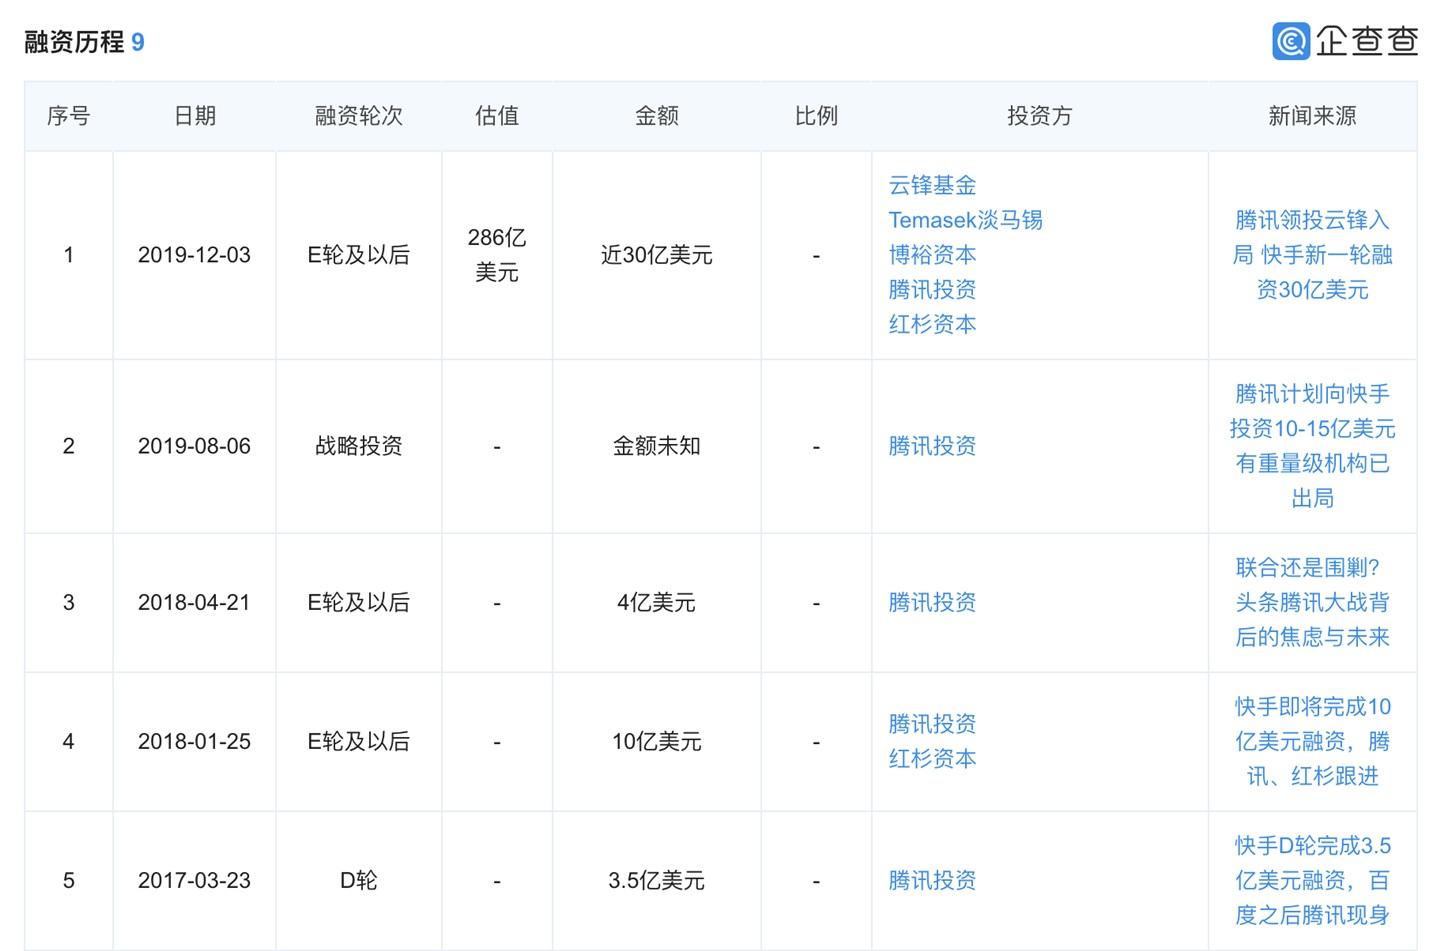Image resolution: width=1440 pixels, height=951 pixels.
Task: Open news link 腾讯领投云锋入局
Action: click(x=1312, y=255)
